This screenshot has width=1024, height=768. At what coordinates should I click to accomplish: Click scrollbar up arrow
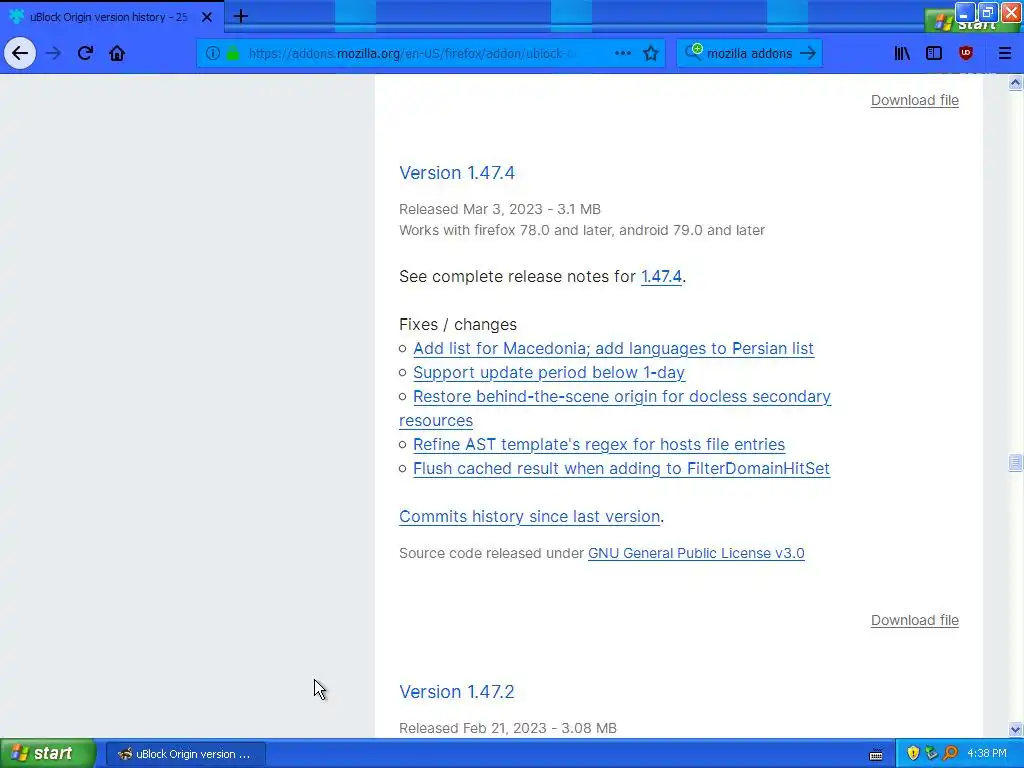point(1015,82)
